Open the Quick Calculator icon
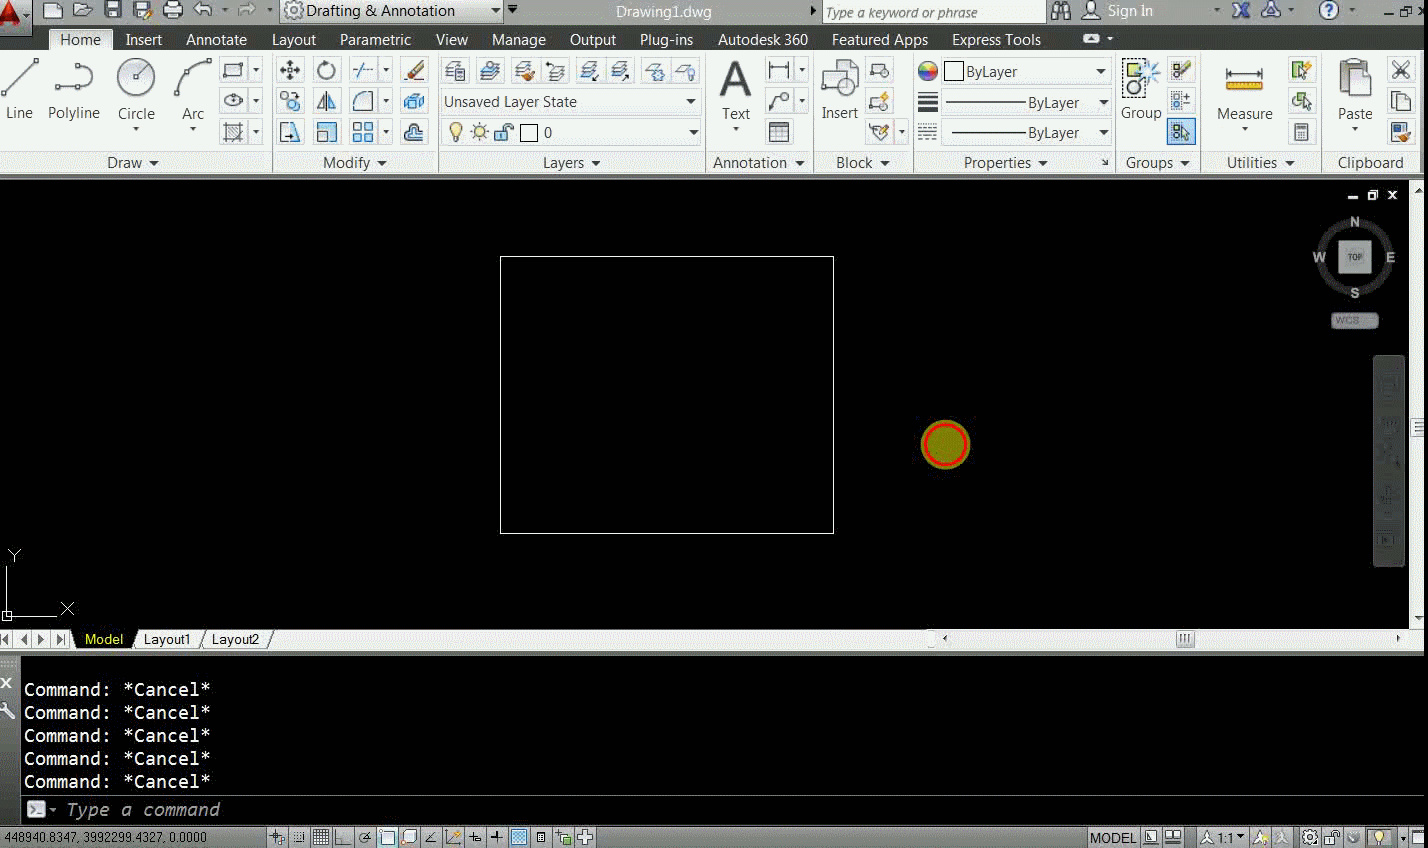The image size is (1428, 848). (x=1301, y=132)
